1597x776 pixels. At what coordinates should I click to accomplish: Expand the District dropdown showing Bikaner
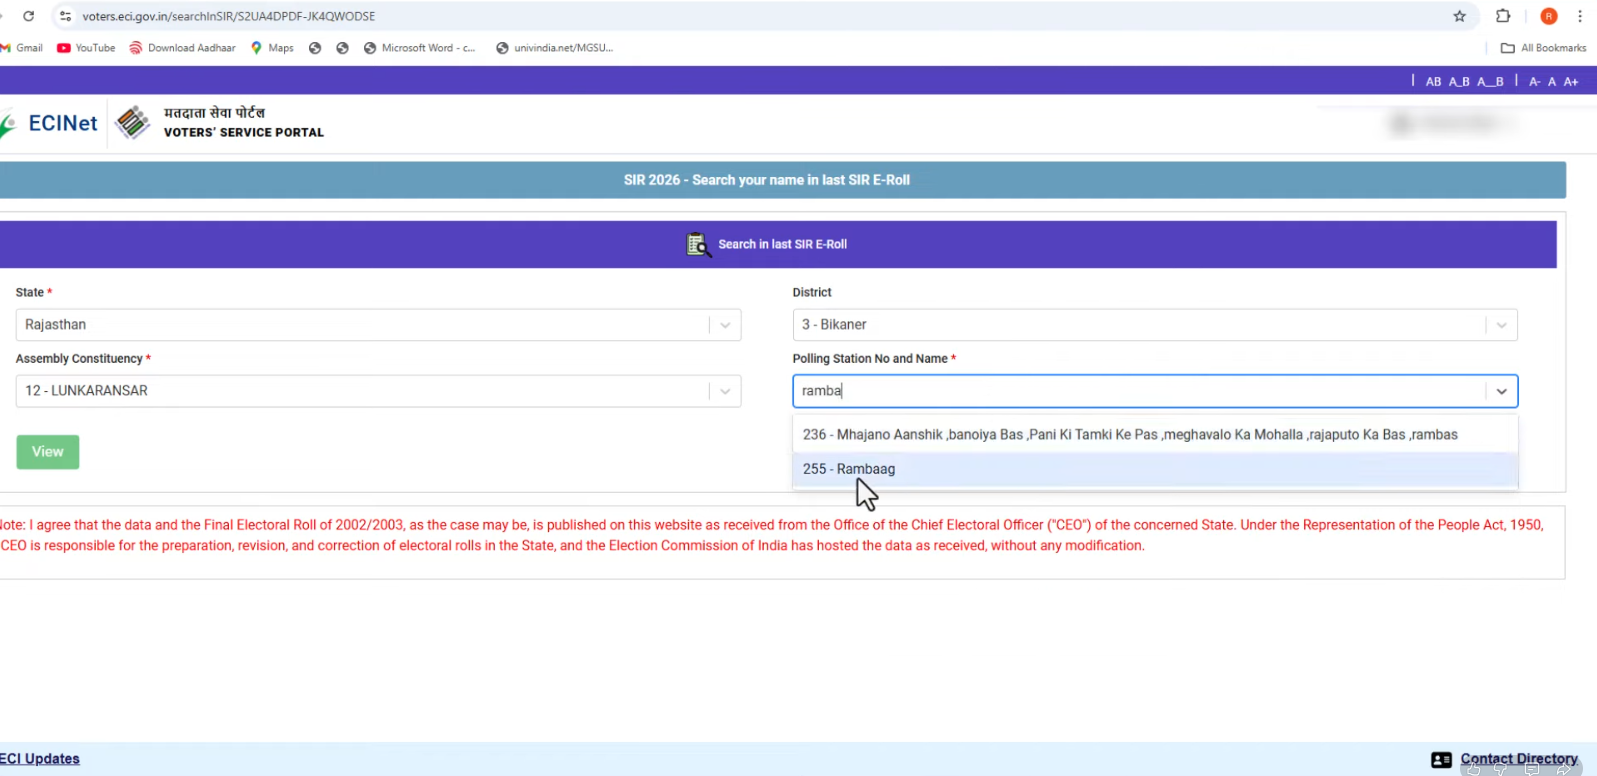(1501, 325)
